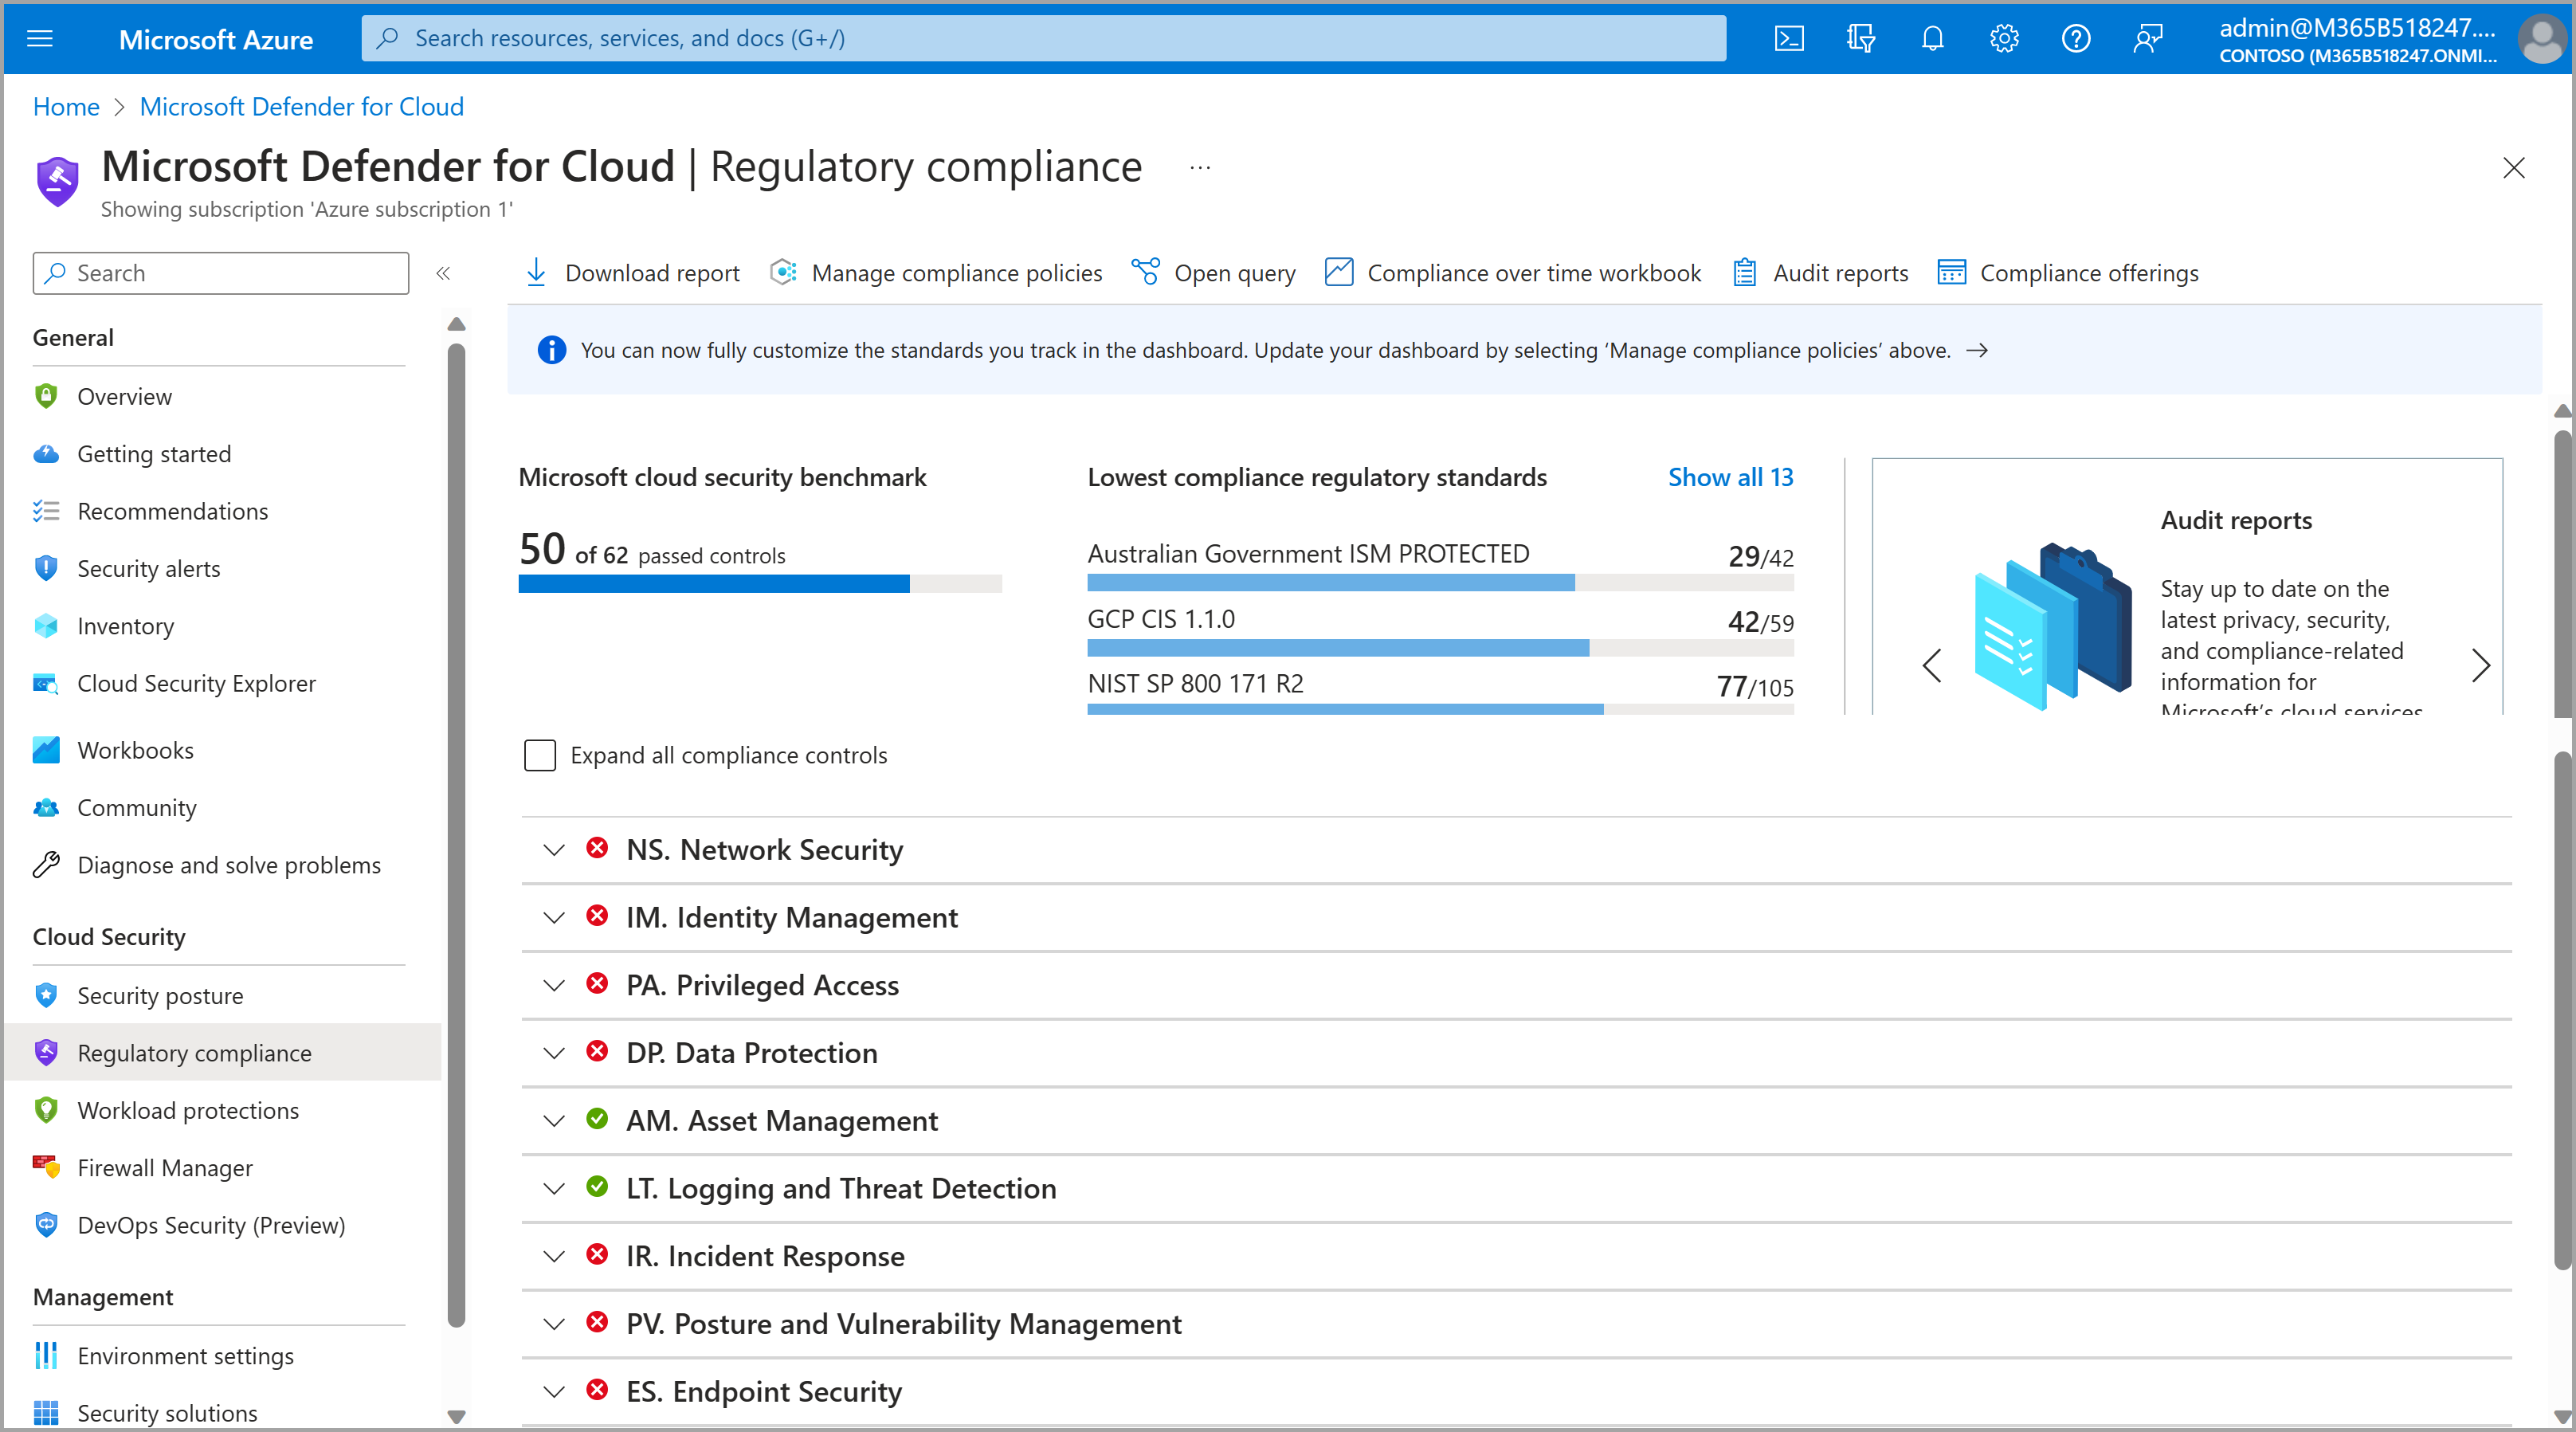Toggle Expand all compliance controls checkbox
Screen dimensions: 2576x1432
tap(541, 753)
